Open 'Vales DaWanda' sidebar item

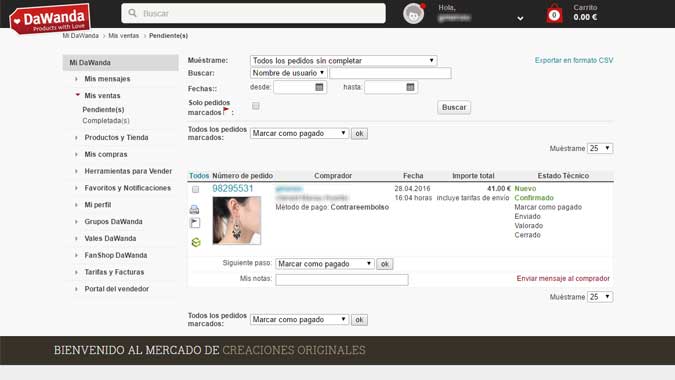coord(110,238)
